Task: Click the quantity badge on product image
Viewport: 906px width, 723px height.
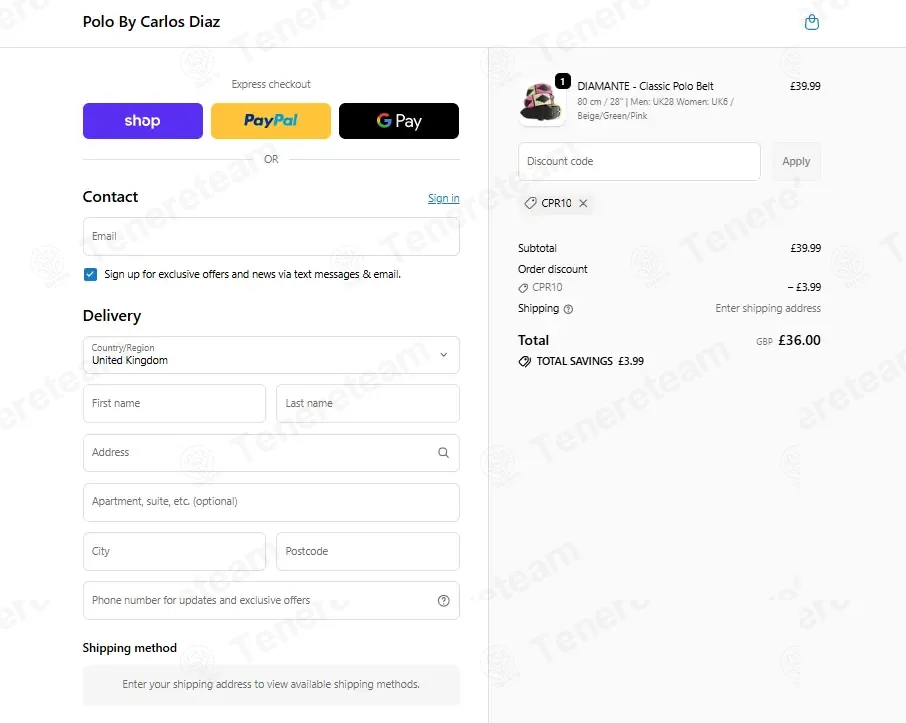Action: [x=563, y=81]
